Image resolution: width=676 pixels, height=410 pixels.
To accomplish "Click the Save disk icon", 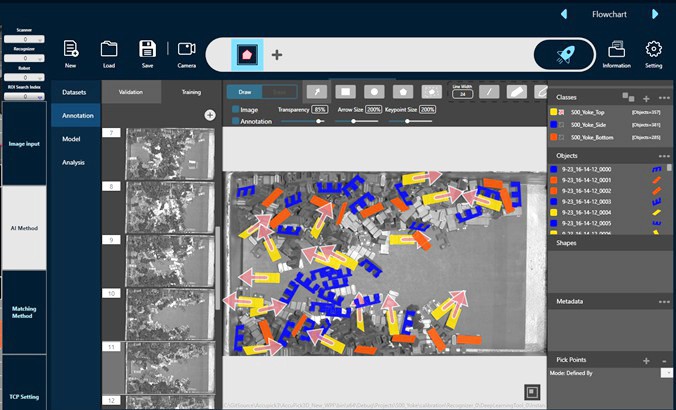I will [147, 53].
